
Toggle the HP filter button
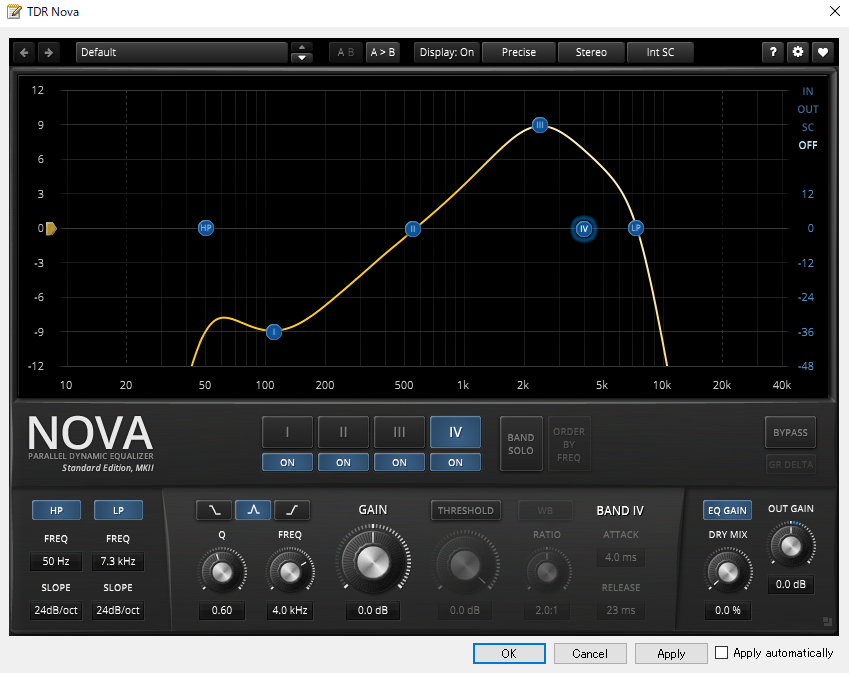tap(56, 510)
